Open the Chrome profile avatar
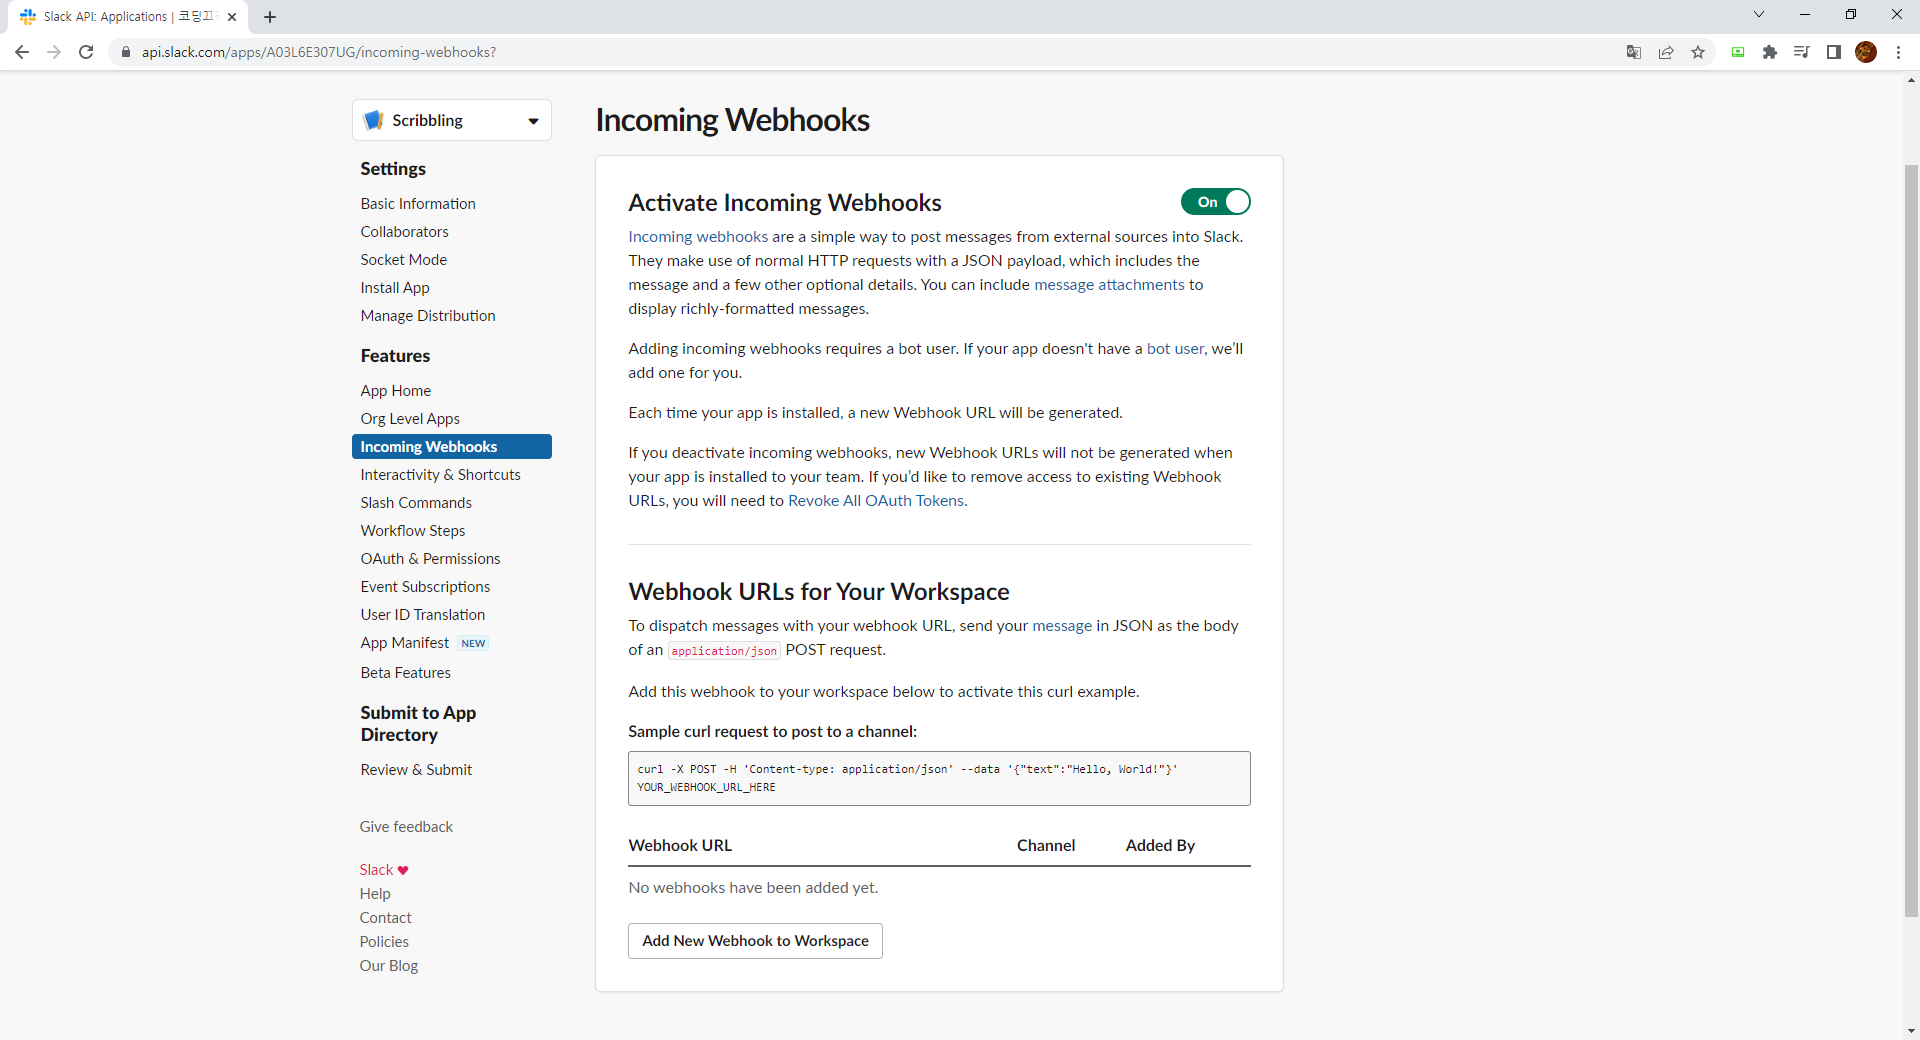 [x=1866, y=52]
